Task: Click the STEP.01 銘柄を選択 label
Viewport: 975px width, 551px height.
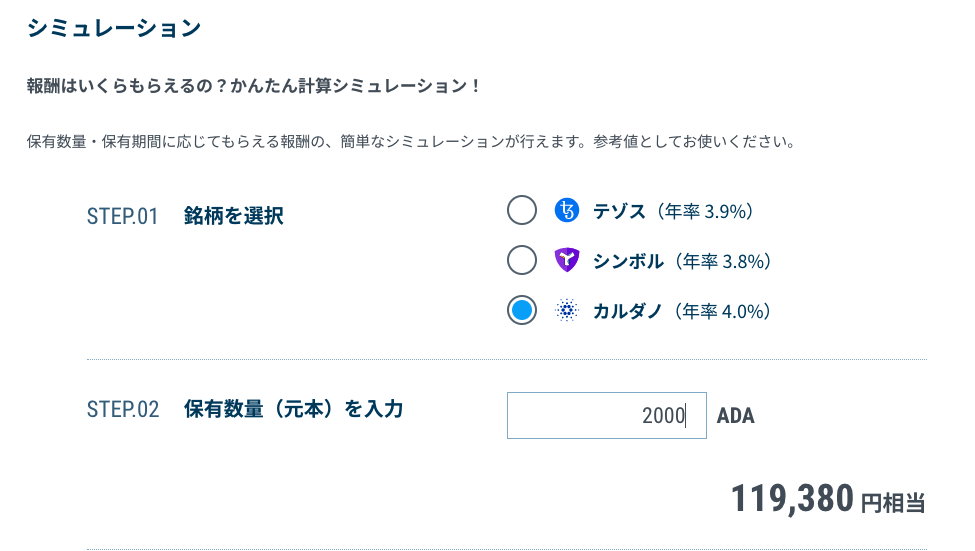Action: click(x=185, y=216)
